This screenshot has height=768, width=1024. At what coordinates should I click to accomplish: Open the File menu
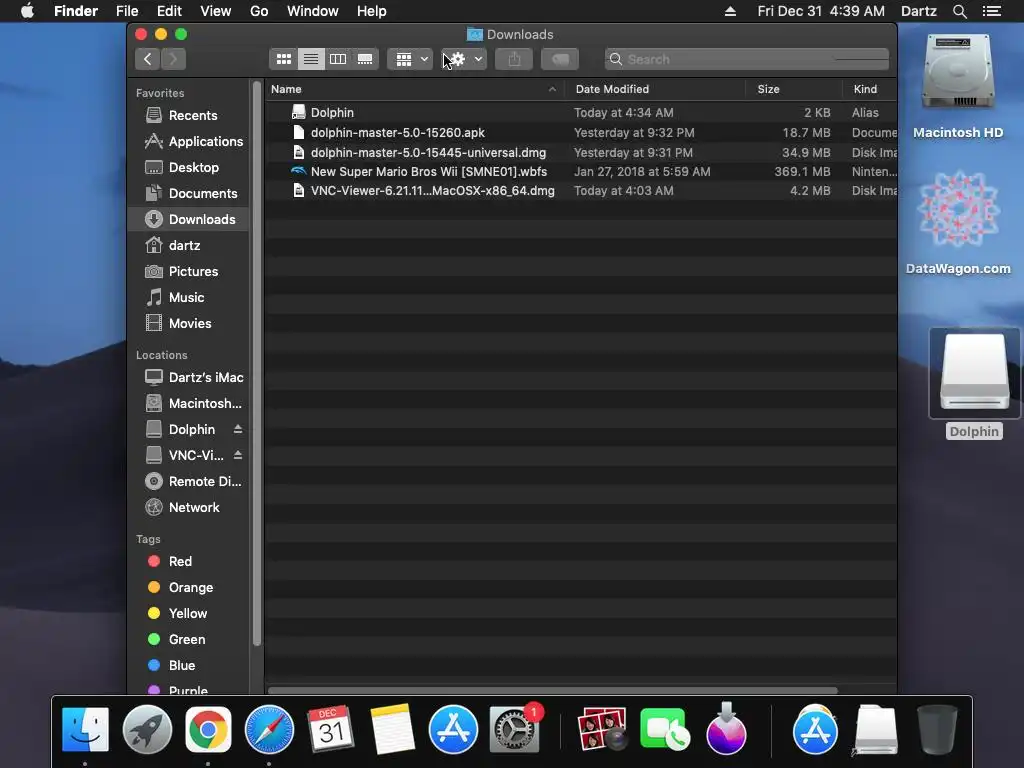pyautogui.click(x=127, y=11)
